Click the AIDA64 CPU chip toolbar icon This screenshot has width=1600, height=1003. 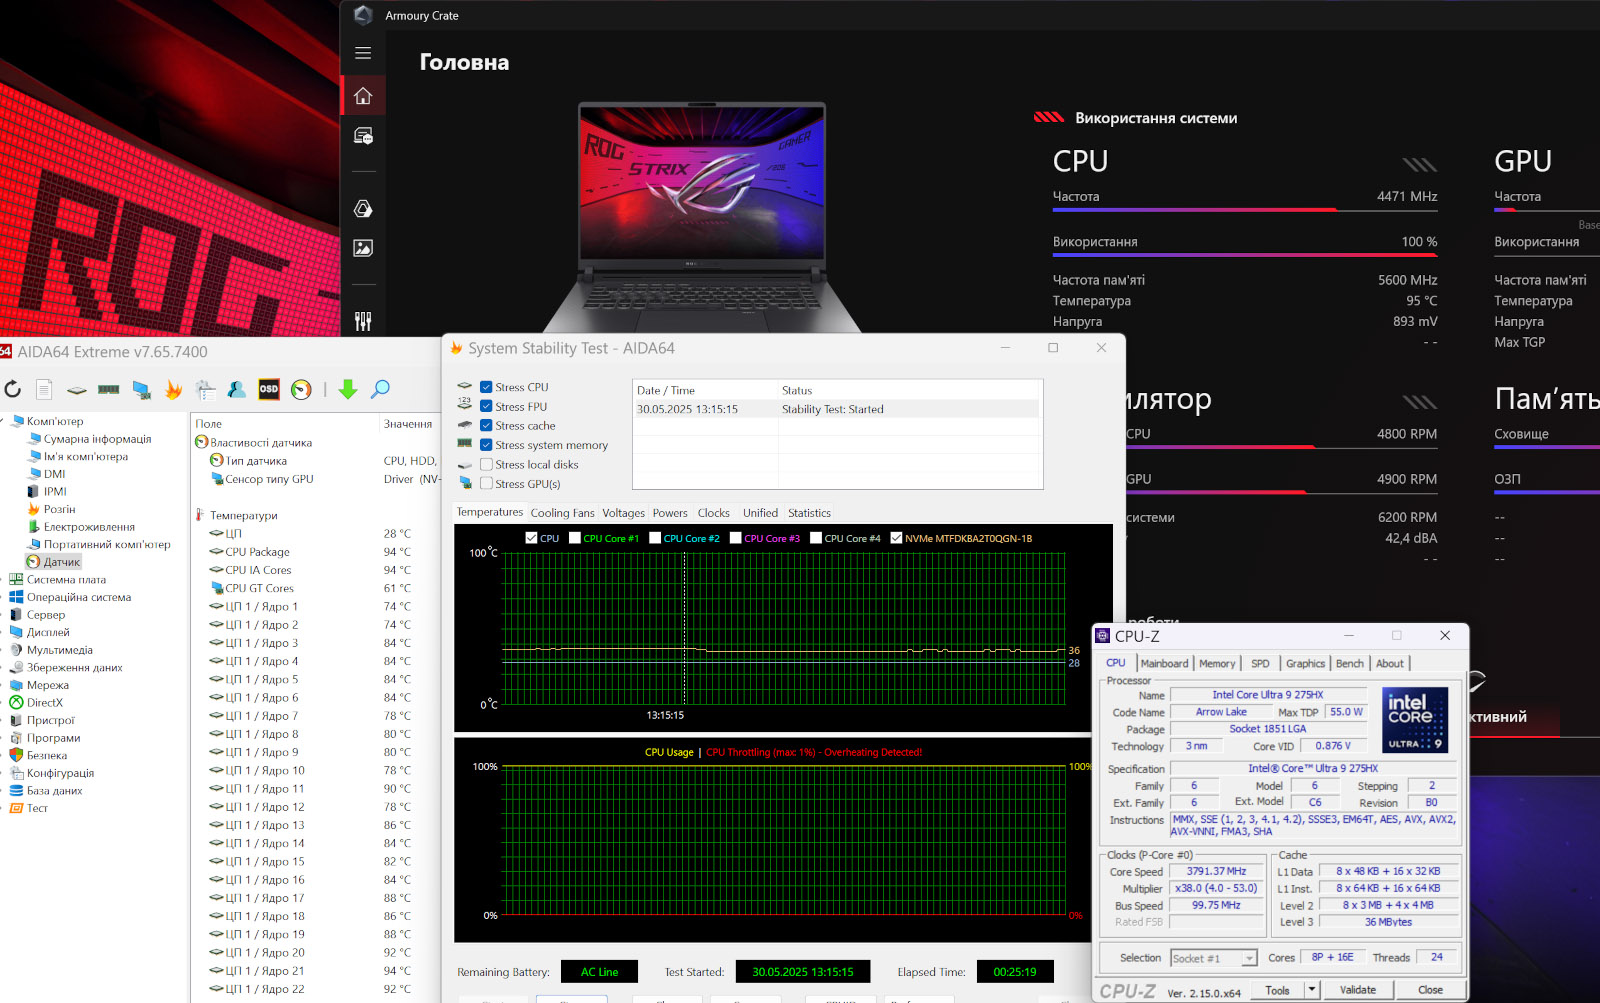77,390
